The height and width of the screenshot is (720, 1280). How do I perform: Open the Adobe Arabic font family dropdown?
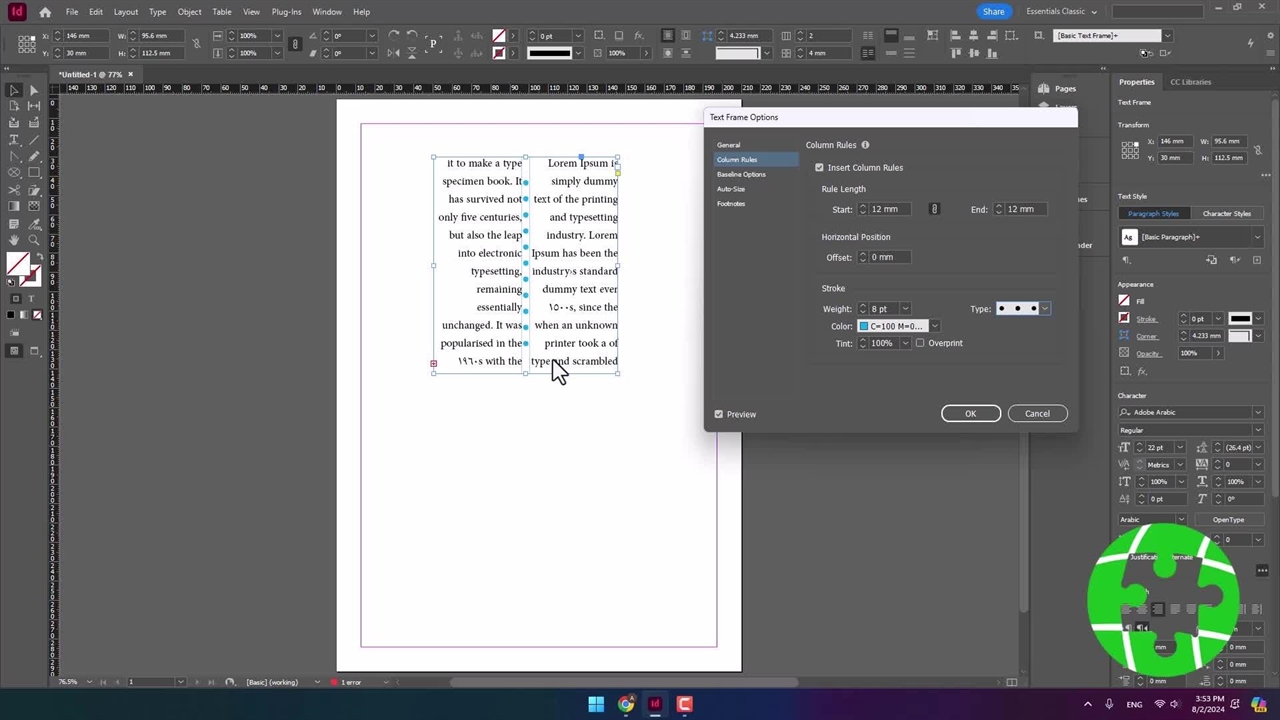tap(1257, 412)
